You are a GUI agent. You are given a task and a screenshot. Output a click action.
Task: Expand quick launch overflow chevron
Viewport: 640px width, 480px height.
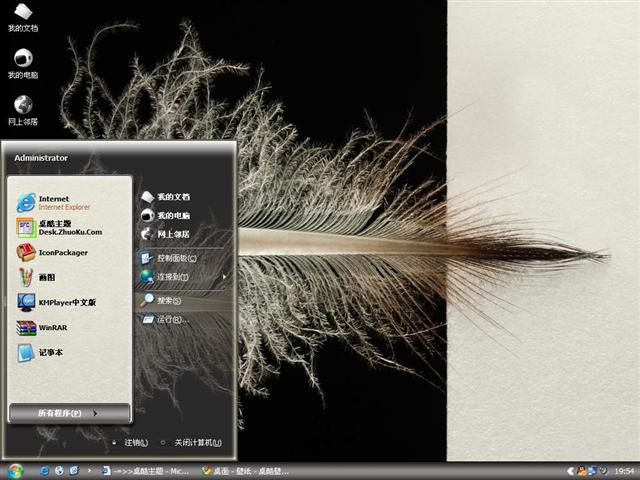click(89, 471)
